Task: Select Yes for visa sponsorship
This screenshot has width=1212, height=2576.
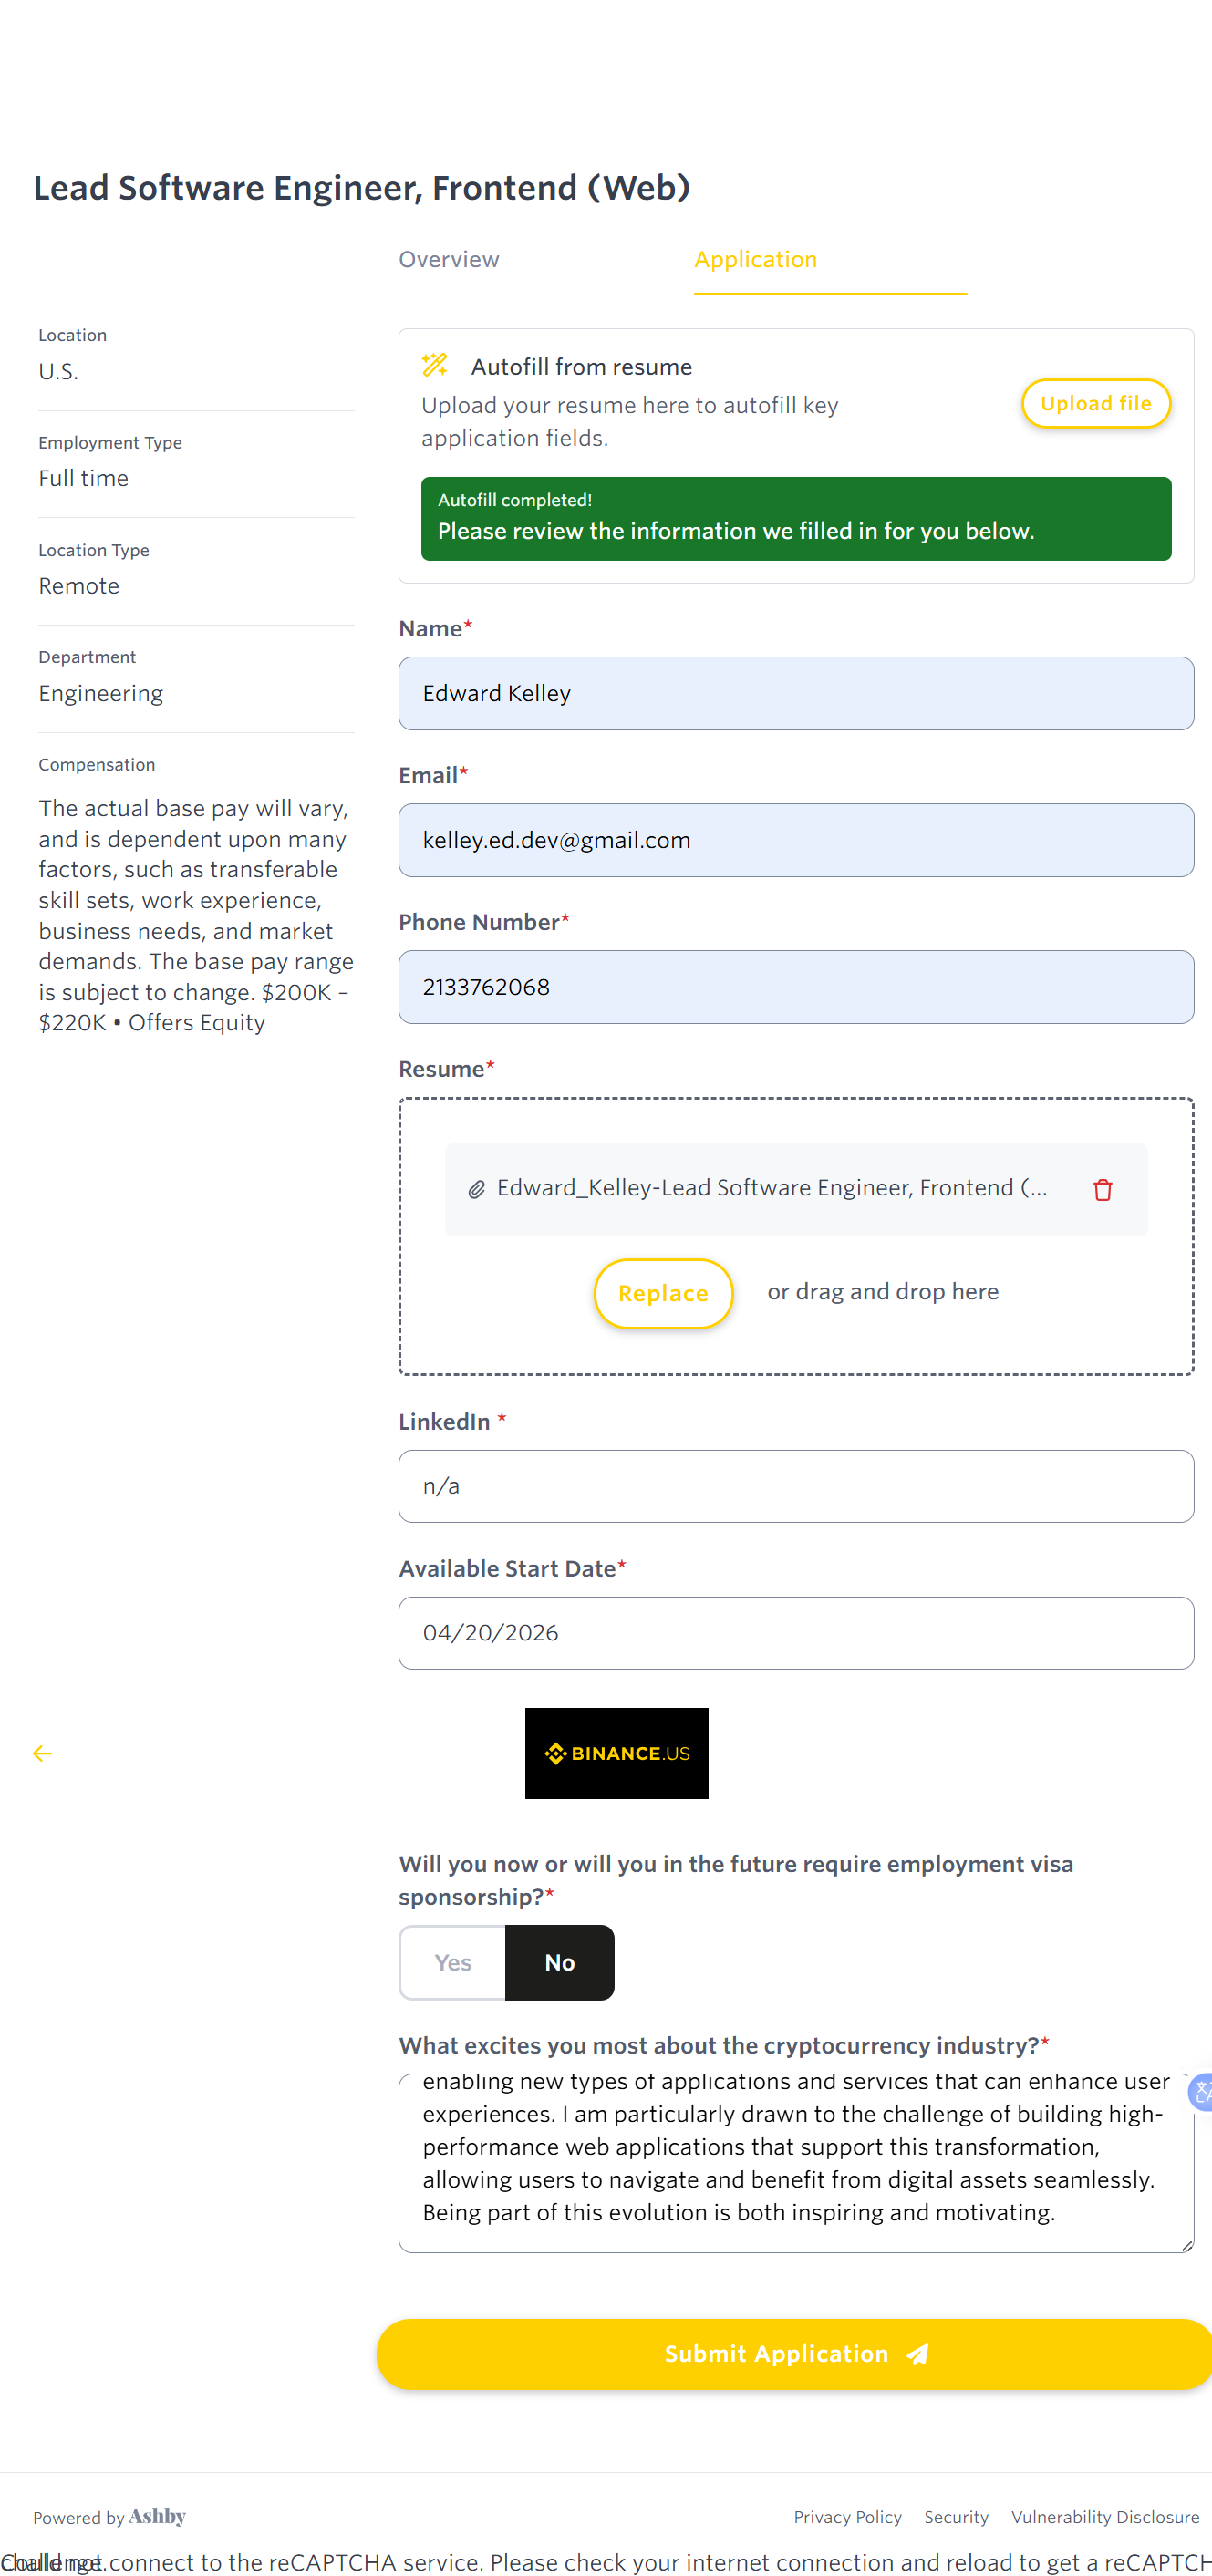Action: pyautogui.click(x=453, y=1962)
